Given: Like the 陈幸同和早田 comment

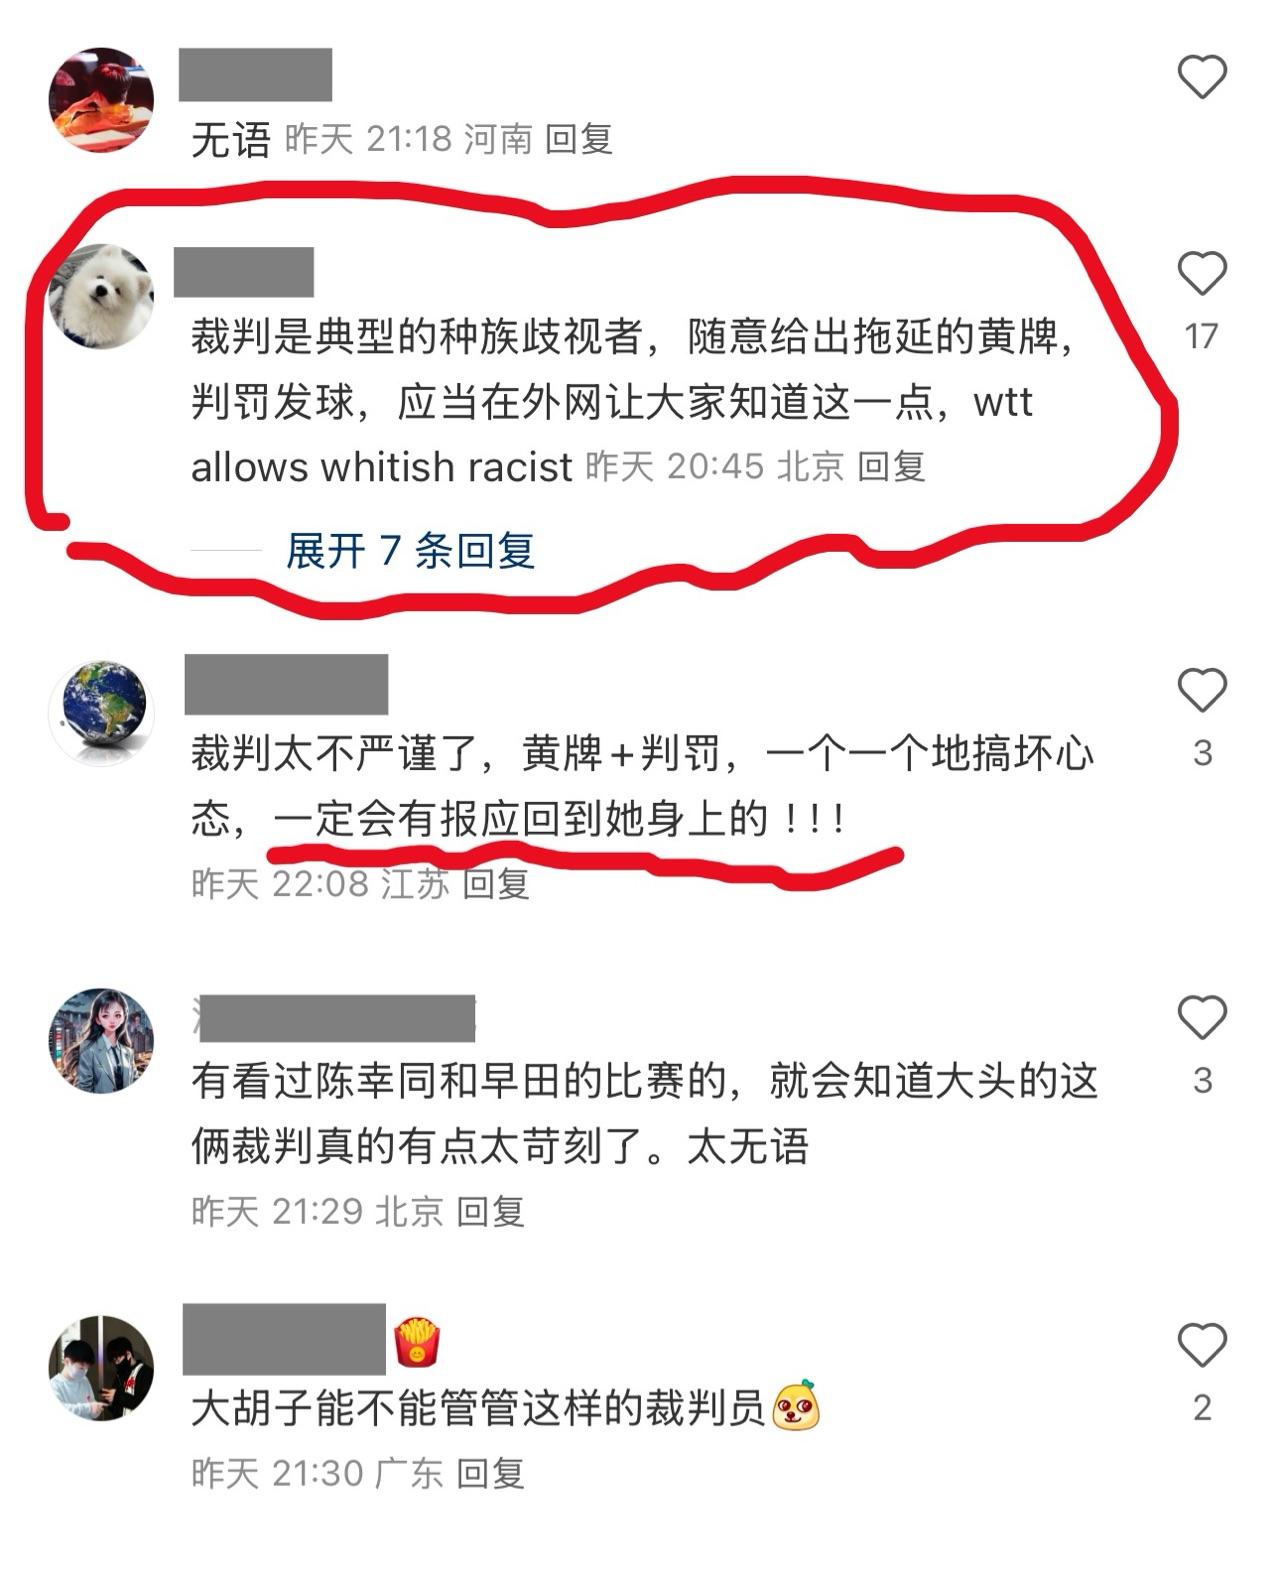Looking at the screenshot, I should 1201,1018.
